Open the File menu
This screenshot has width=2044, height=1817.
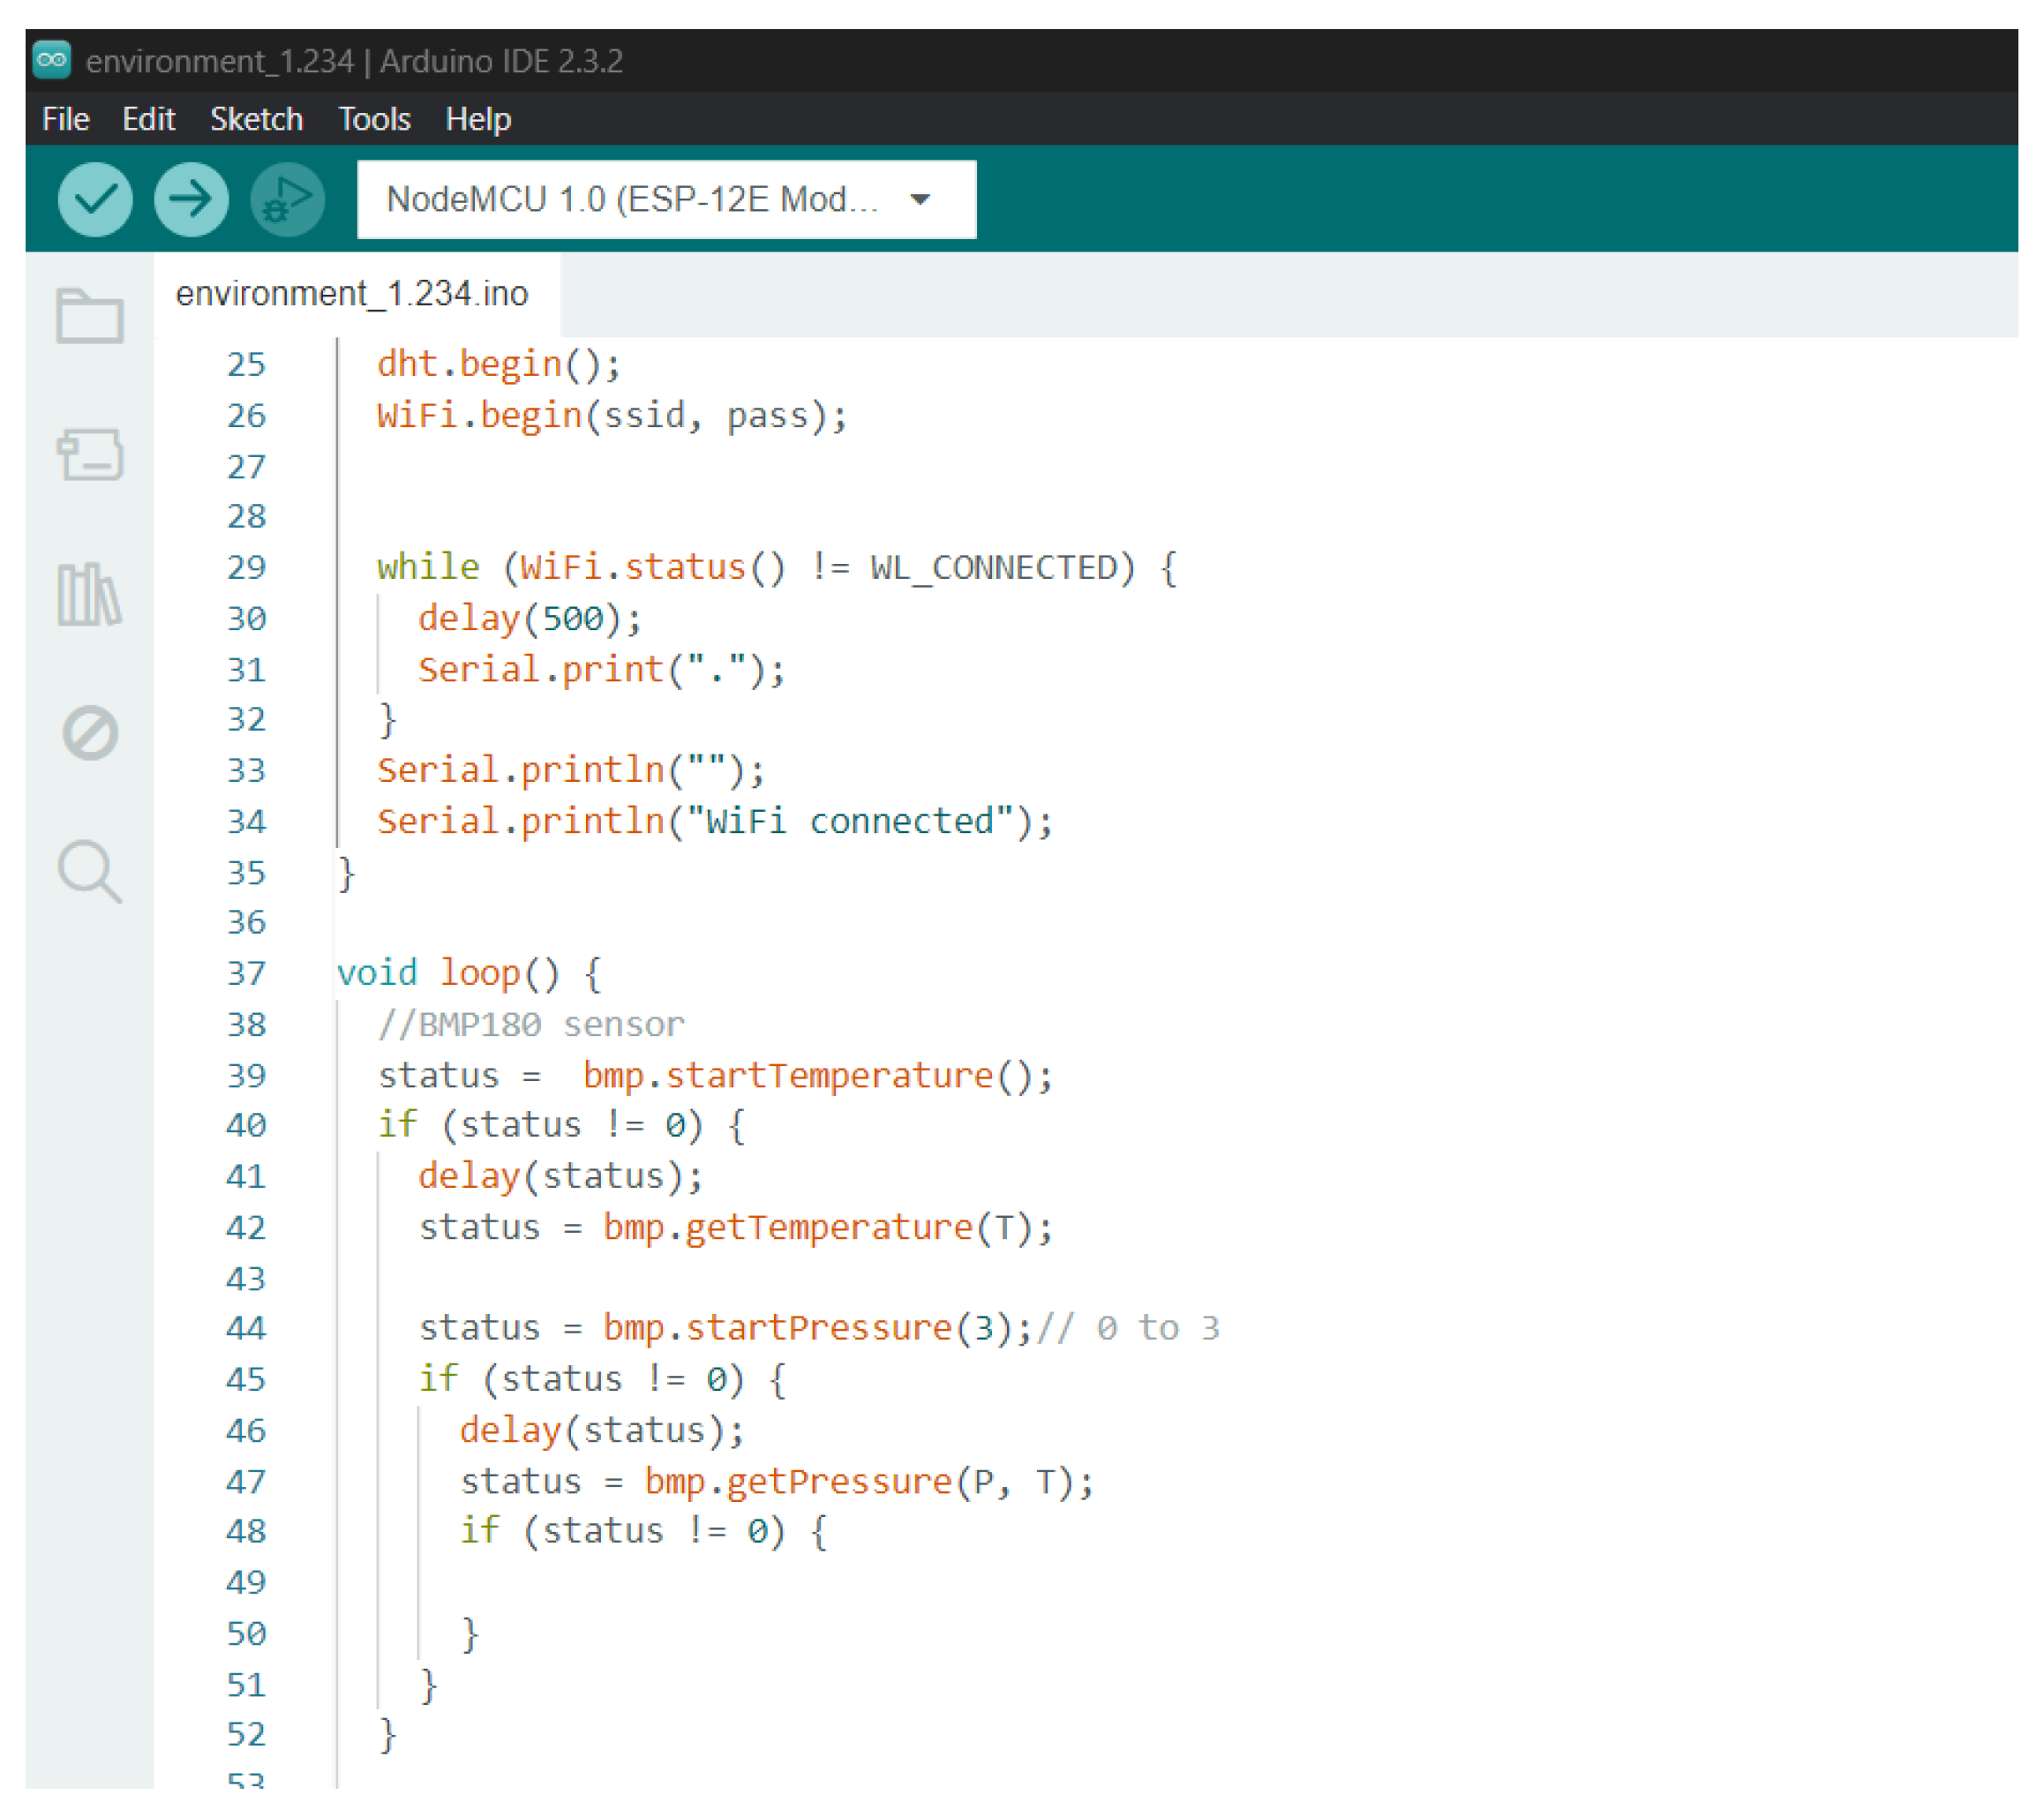click(66, 119)
